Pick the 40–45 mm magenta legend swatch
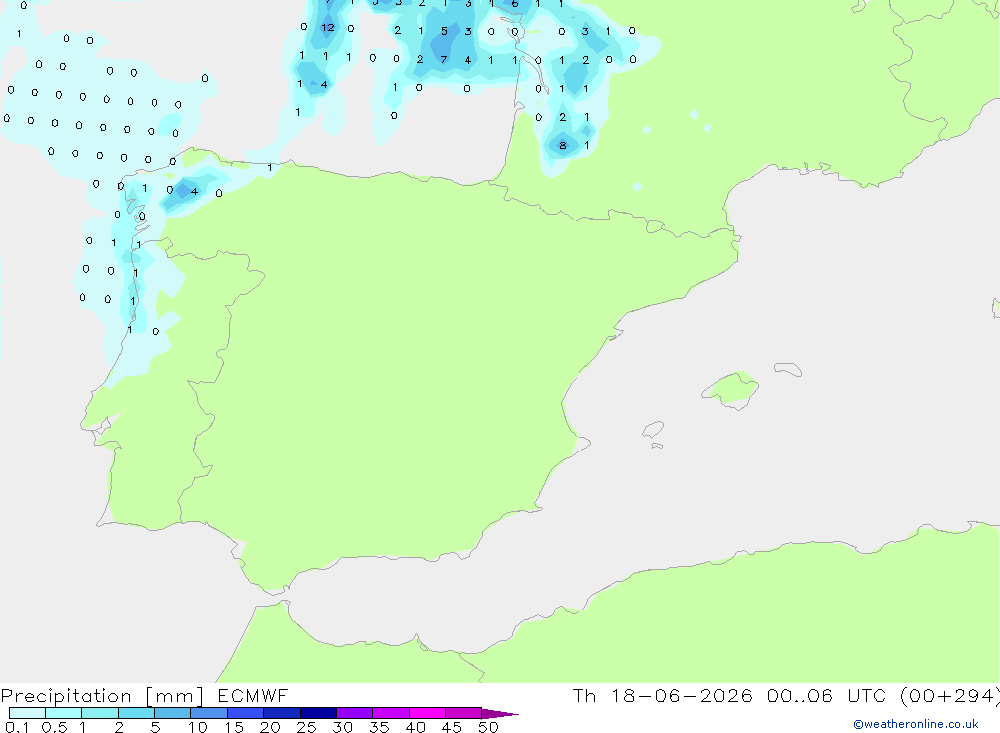The height and width of the screenshot is (733, 1000). click(427, 713)
